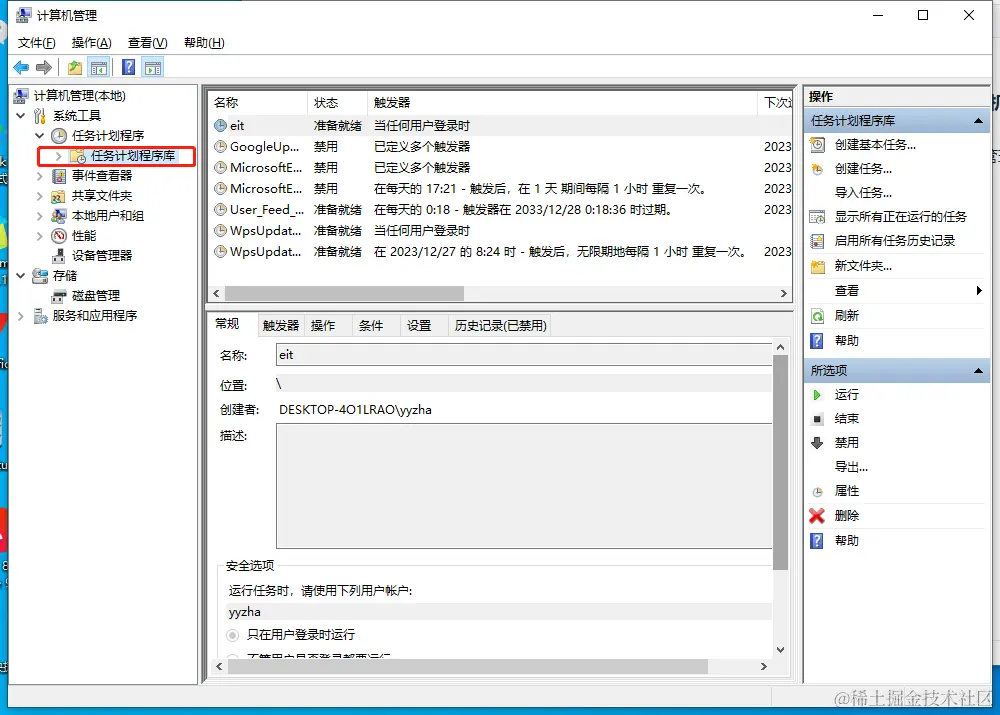Click the green 运行 play icon
1000x715 pixels.
[x=817, y=395]
